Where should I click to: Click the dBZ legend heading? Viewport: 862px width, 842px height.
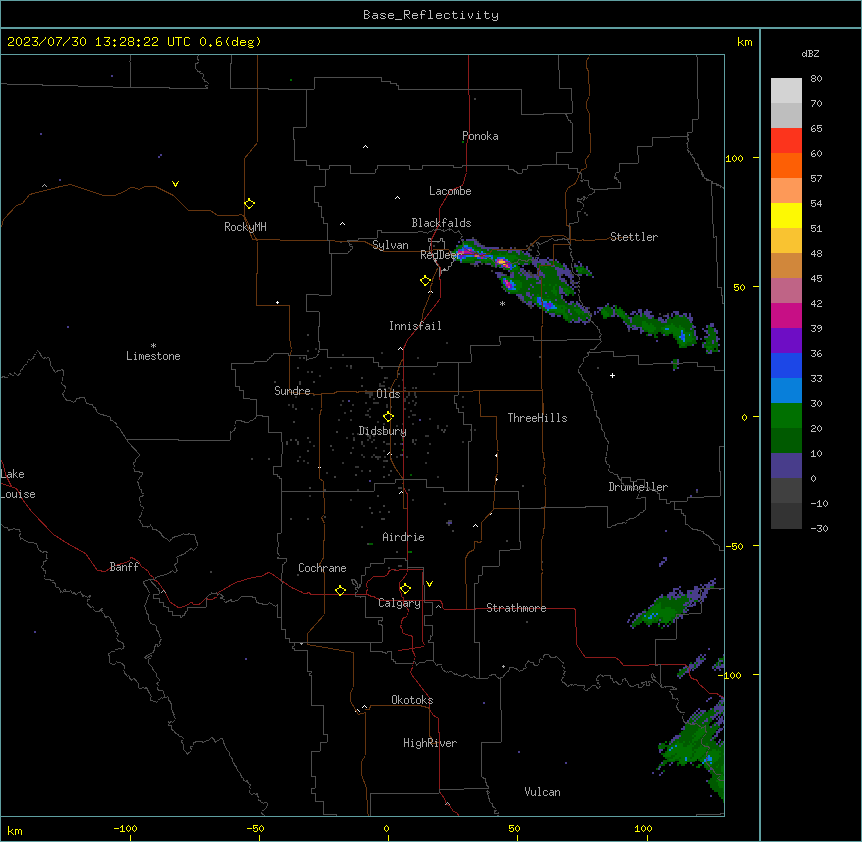[x=810, y=54]
